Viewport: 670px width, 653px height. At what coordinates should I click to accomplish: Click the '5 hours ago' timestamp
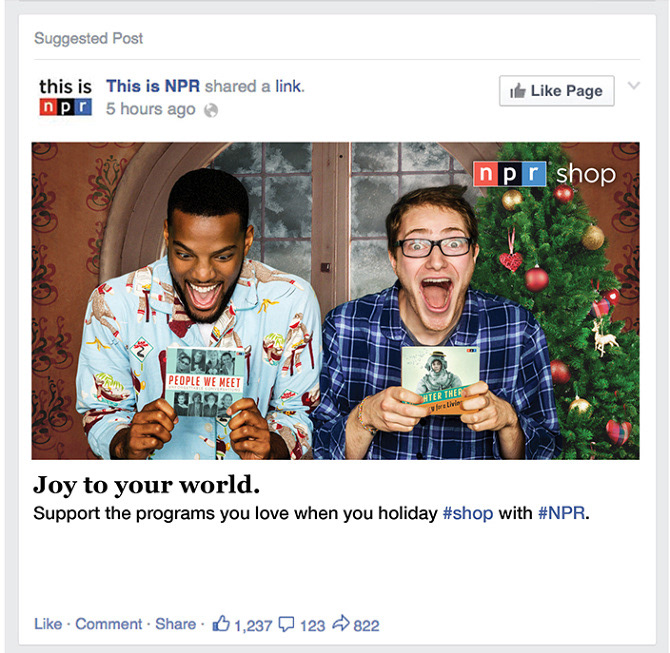pos(150,109)
